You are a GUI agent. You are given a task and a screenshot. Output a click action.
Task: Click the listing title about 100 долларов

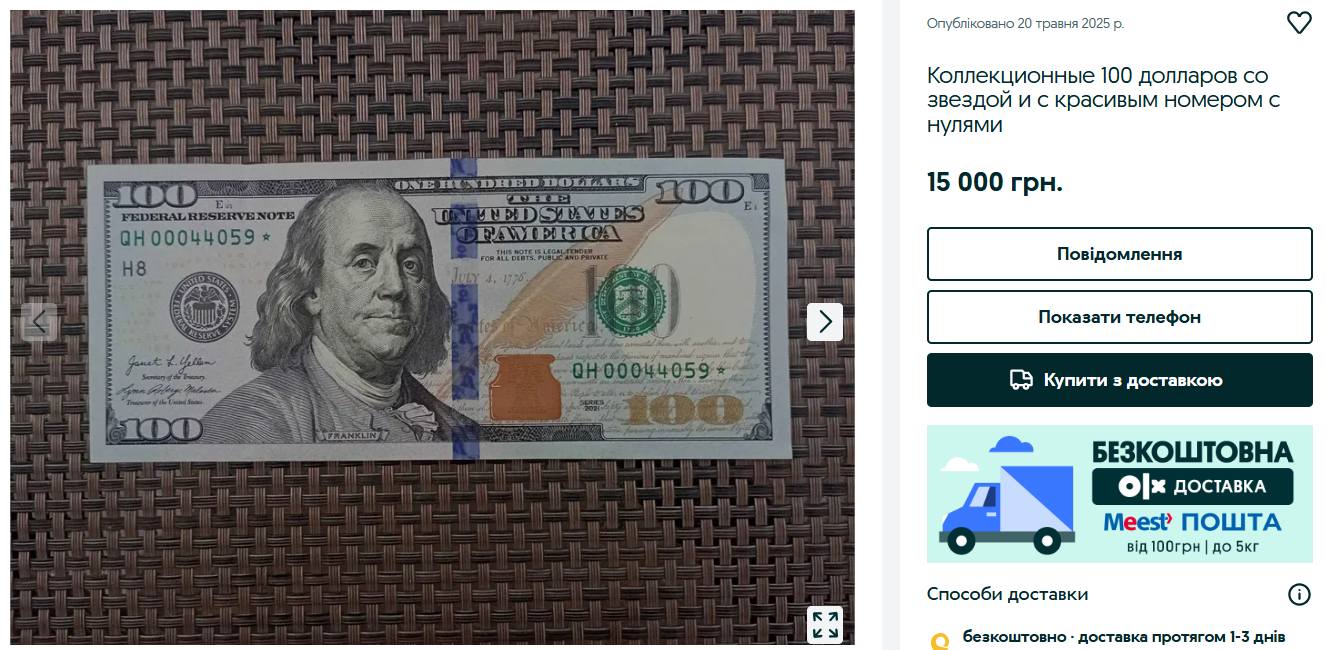[1104, 100]
